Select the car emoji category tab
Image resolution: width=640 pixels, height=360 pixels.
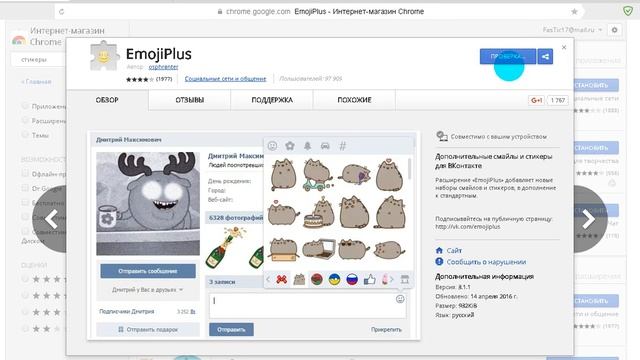pos(325,146)
